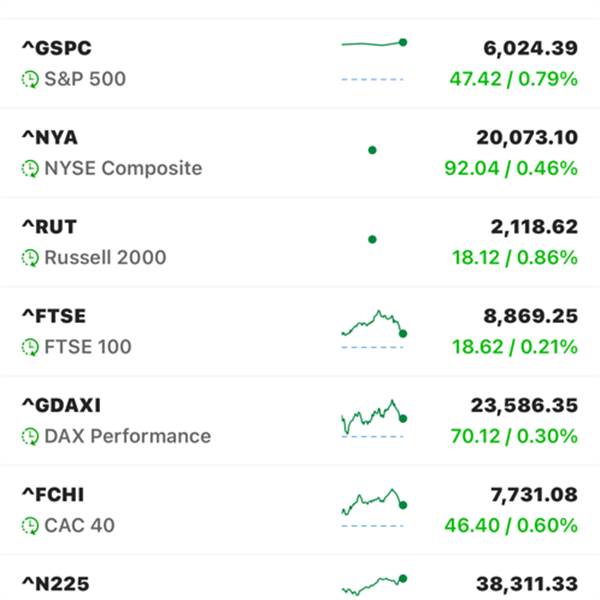Tap the CAC 40 price 7,731.08
This screenshot has width=600, height=600.
coord(534,495)
